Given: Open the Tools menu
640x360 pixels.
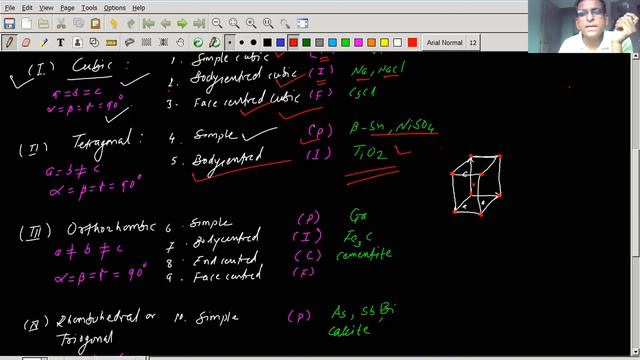Looking at the screenshot, I should (x=89, y=8).
